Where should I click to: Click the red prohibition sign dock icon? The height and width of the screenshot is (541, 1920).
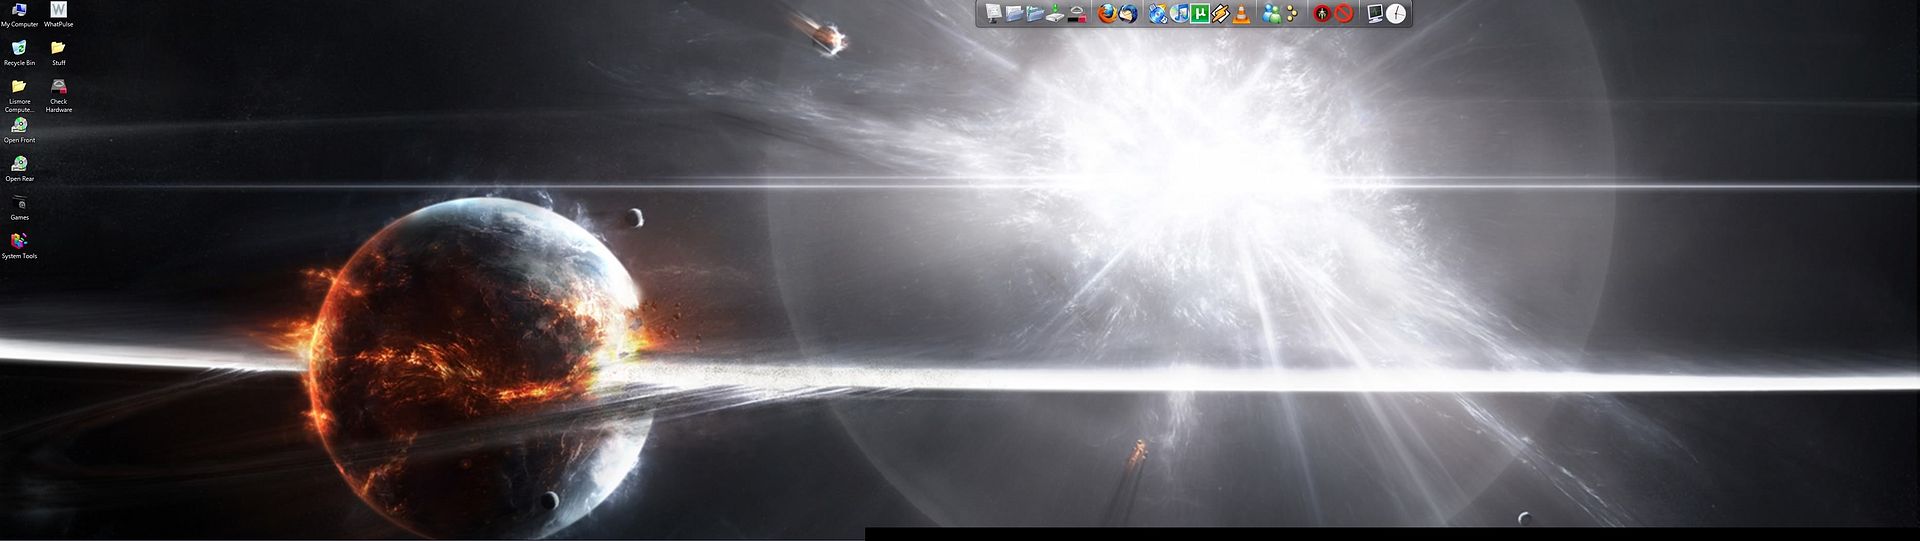[1344, 13]
